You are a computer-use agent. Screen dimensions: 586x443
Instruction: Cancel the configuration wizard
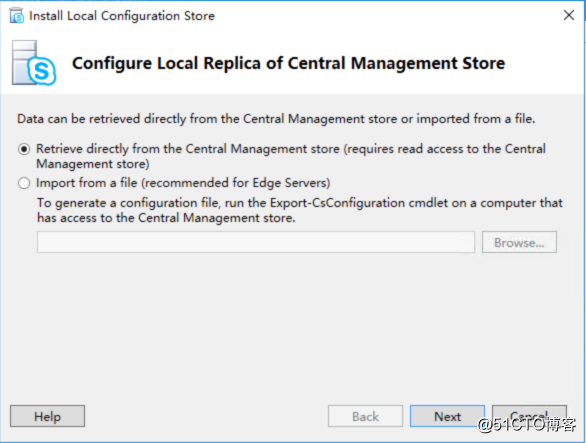[529, 416]
